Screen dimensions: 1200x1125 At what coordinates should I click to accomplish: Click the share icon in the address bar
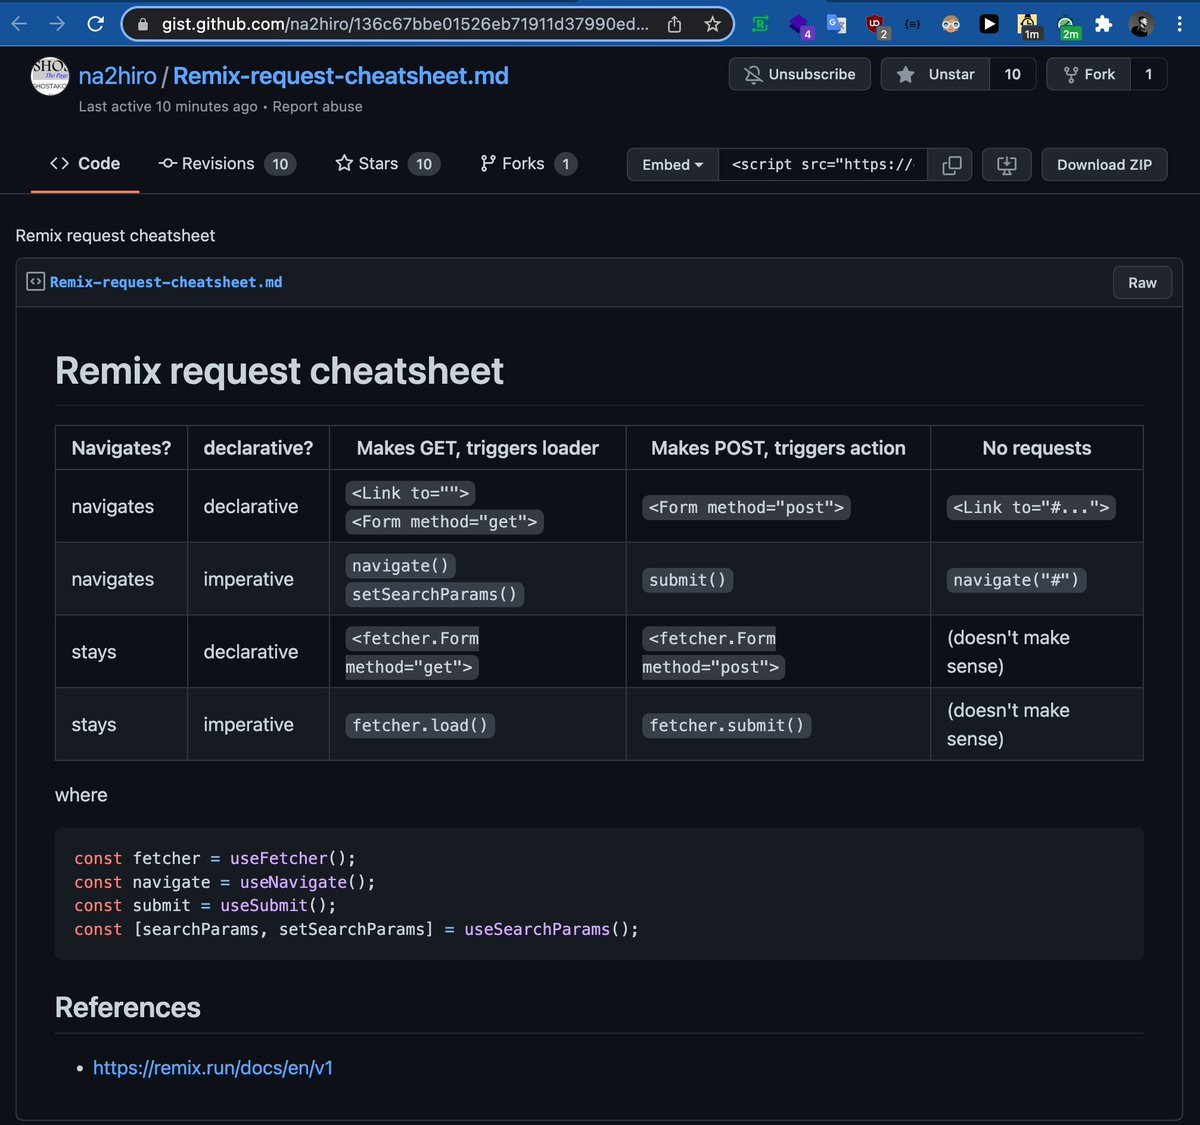(675, 24)
